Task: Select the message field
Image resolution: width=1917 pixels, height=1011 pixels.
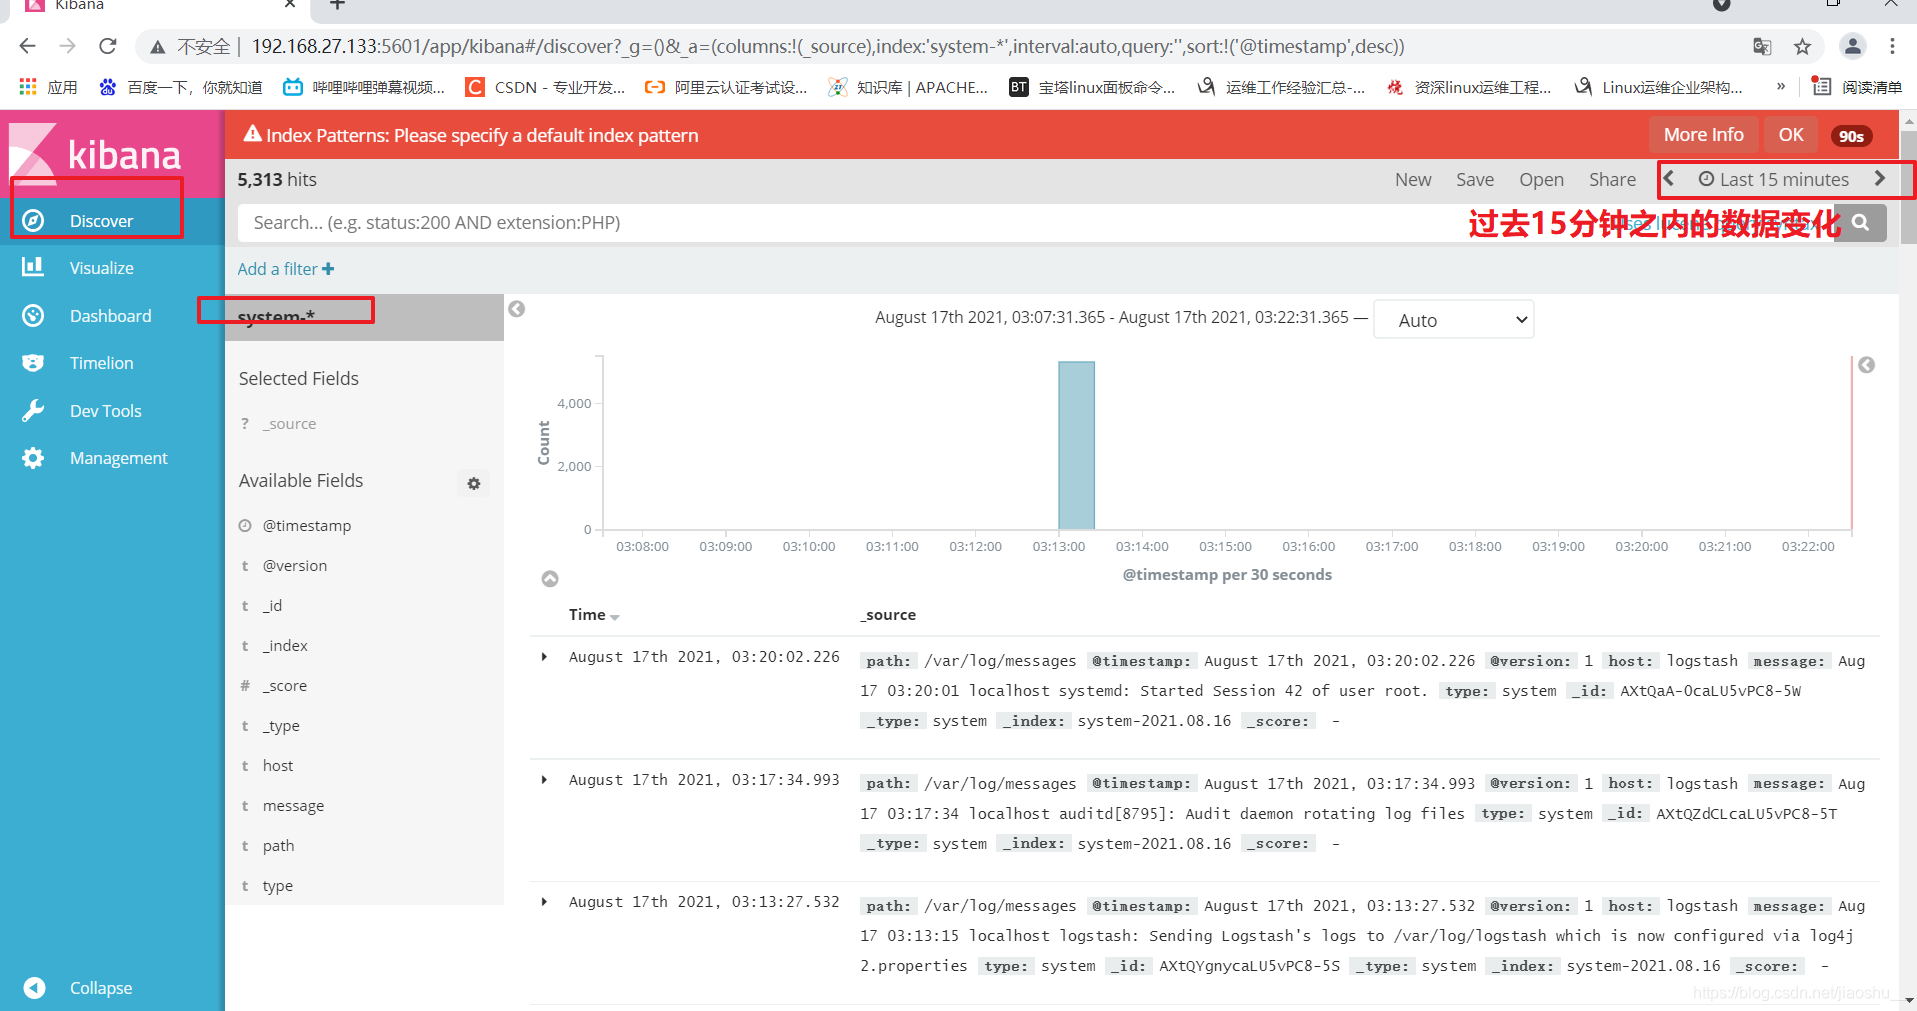Action: click(293, 806)
